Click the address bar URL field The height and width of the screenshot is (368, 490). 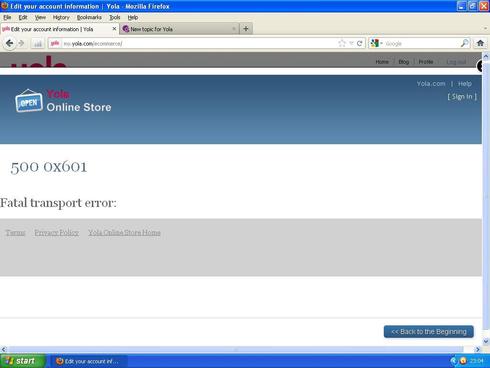[x=199, y=43]
